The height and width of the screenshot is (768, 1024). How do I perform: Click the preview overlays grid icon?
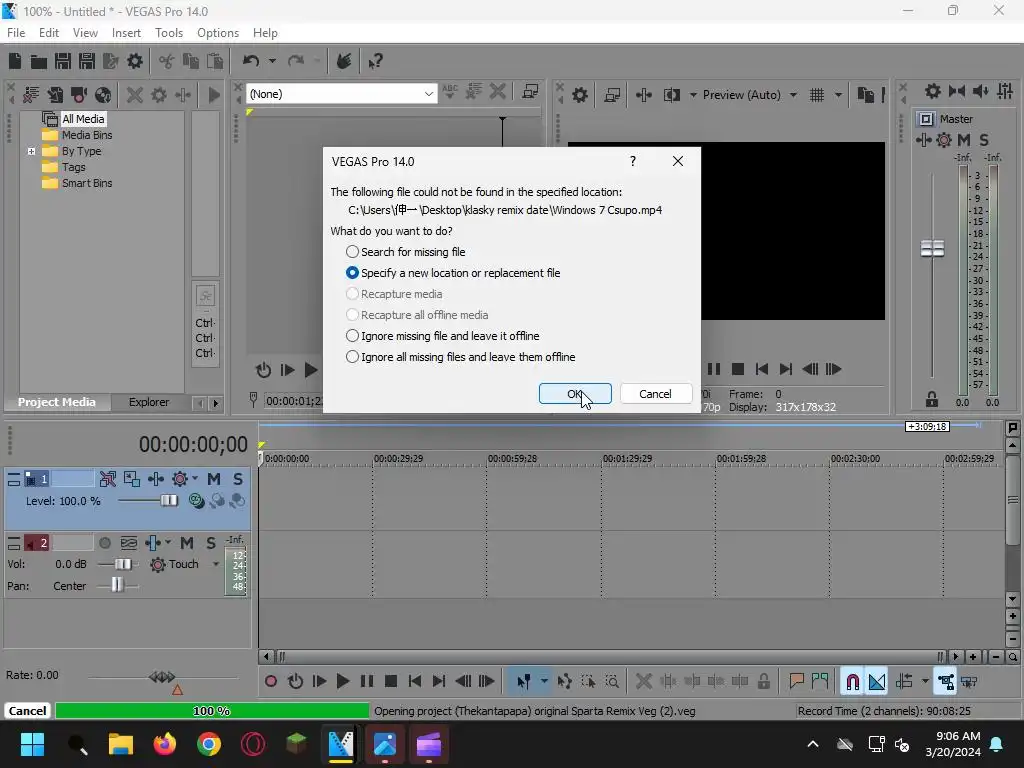(816, 95)
